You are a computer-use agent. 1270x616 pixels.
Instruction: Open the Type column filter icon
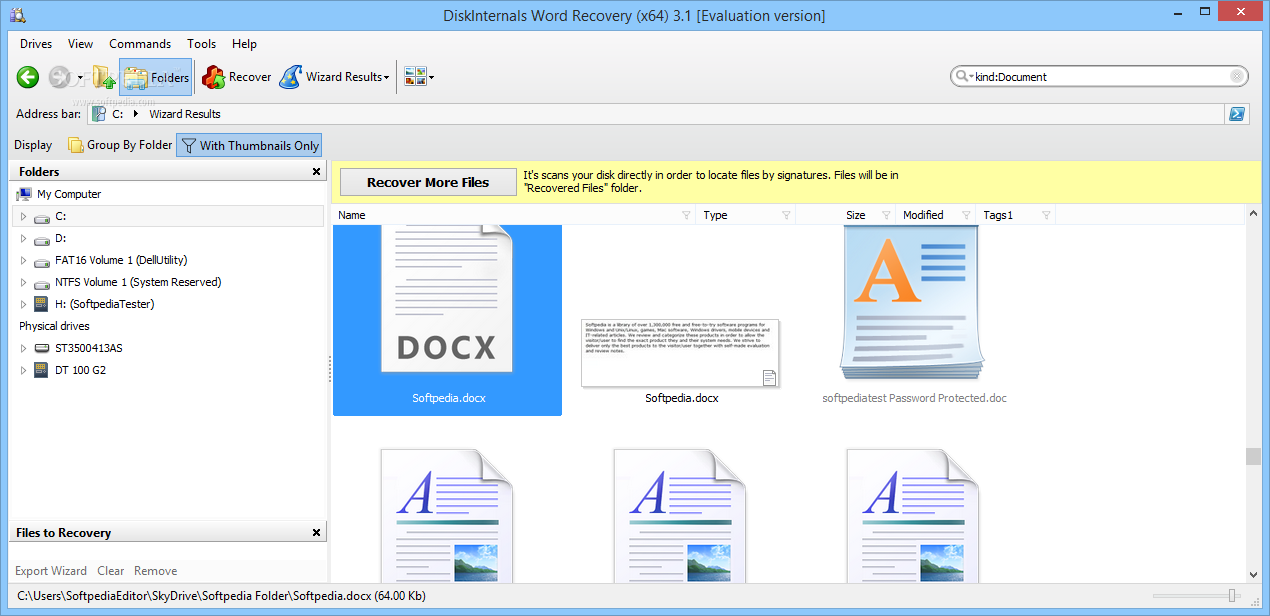tap(786, 215)
